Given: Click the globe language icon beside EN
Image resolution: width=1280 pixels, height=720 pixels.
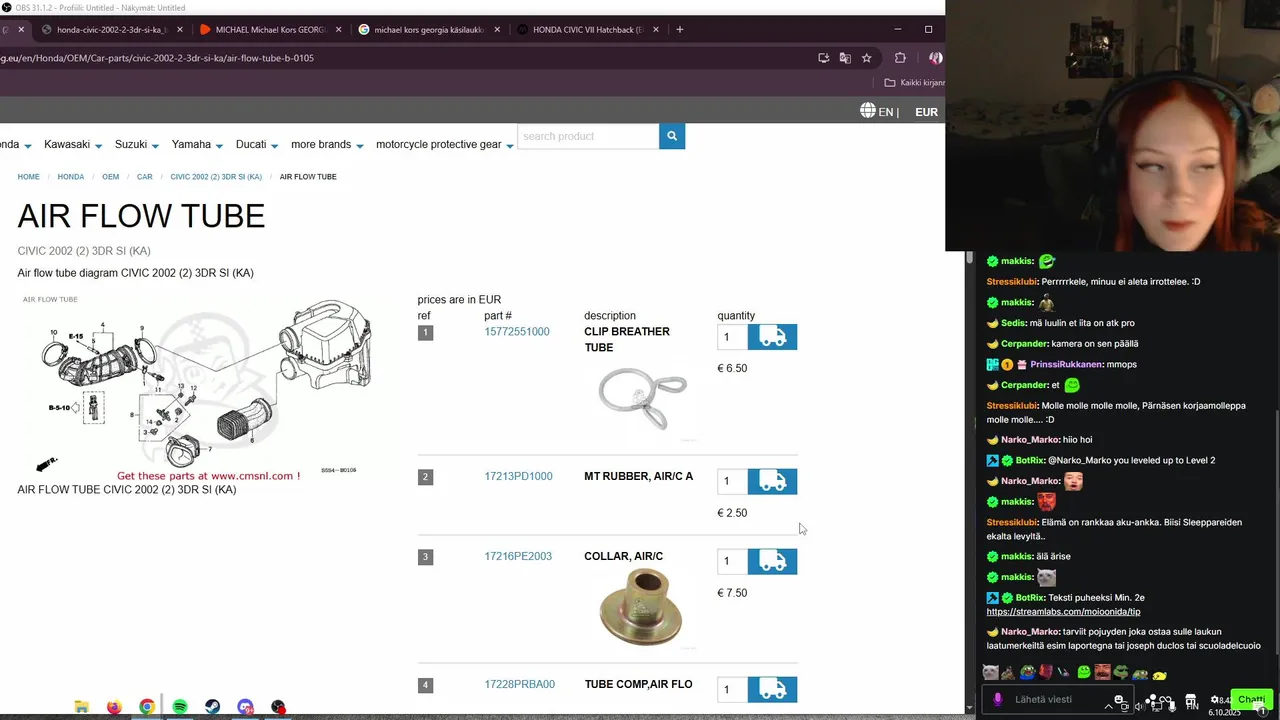Looking at the screenshot, I should [868, 111].
